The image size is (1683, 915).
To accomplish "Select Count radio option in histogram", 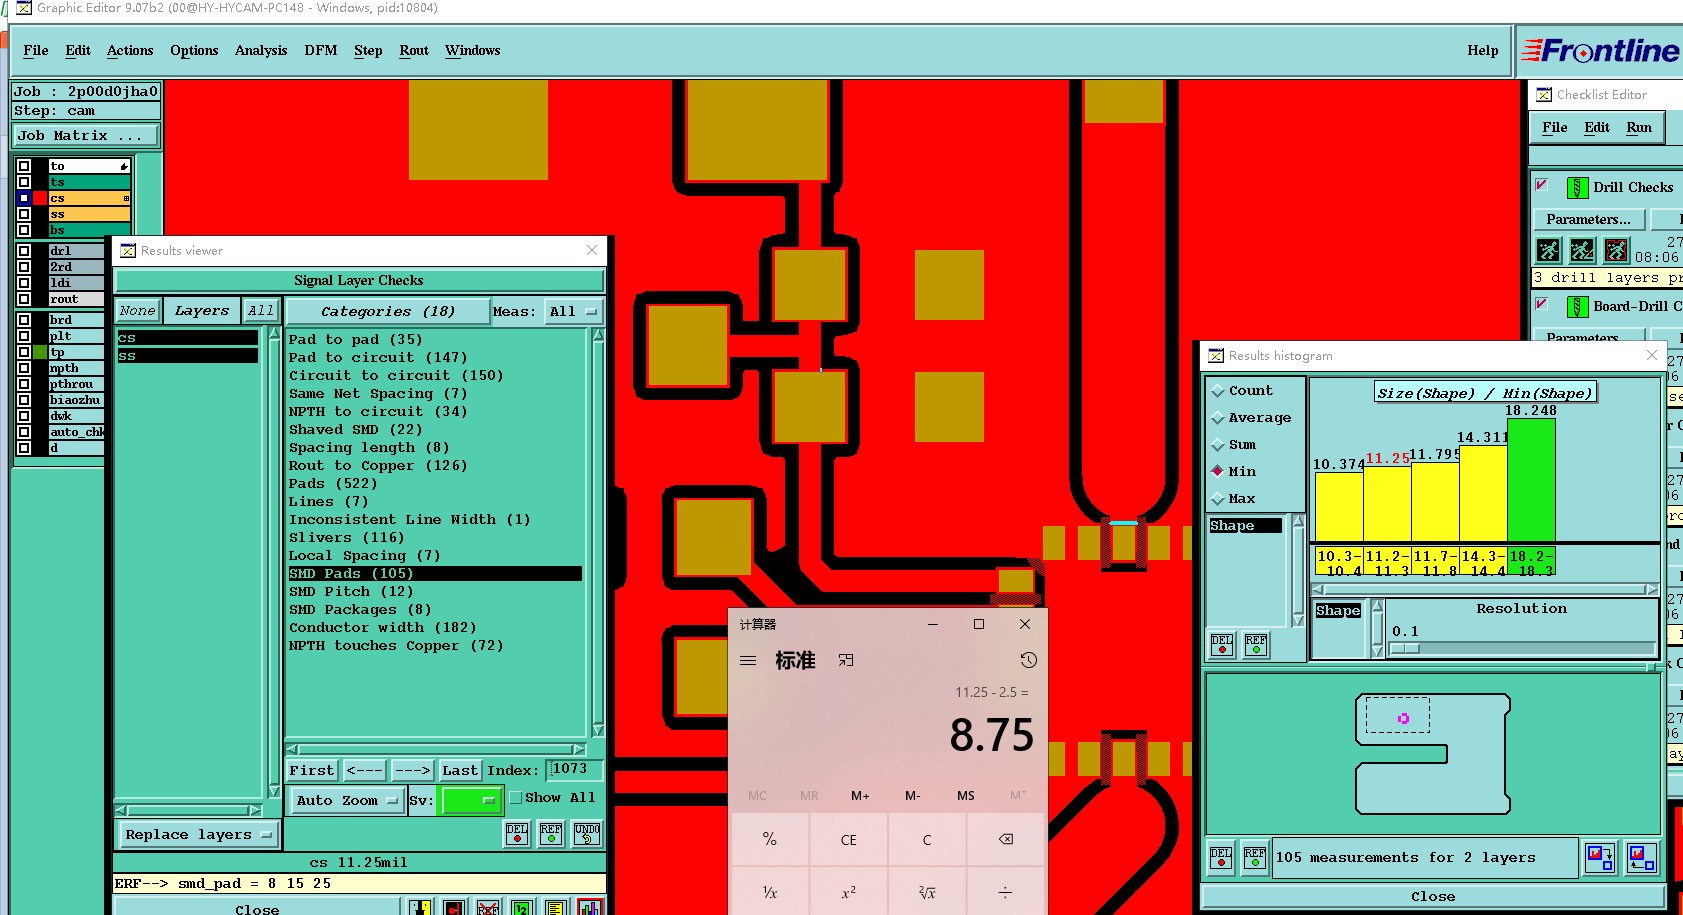I will pyautogui.click(x=1241, y=391).
